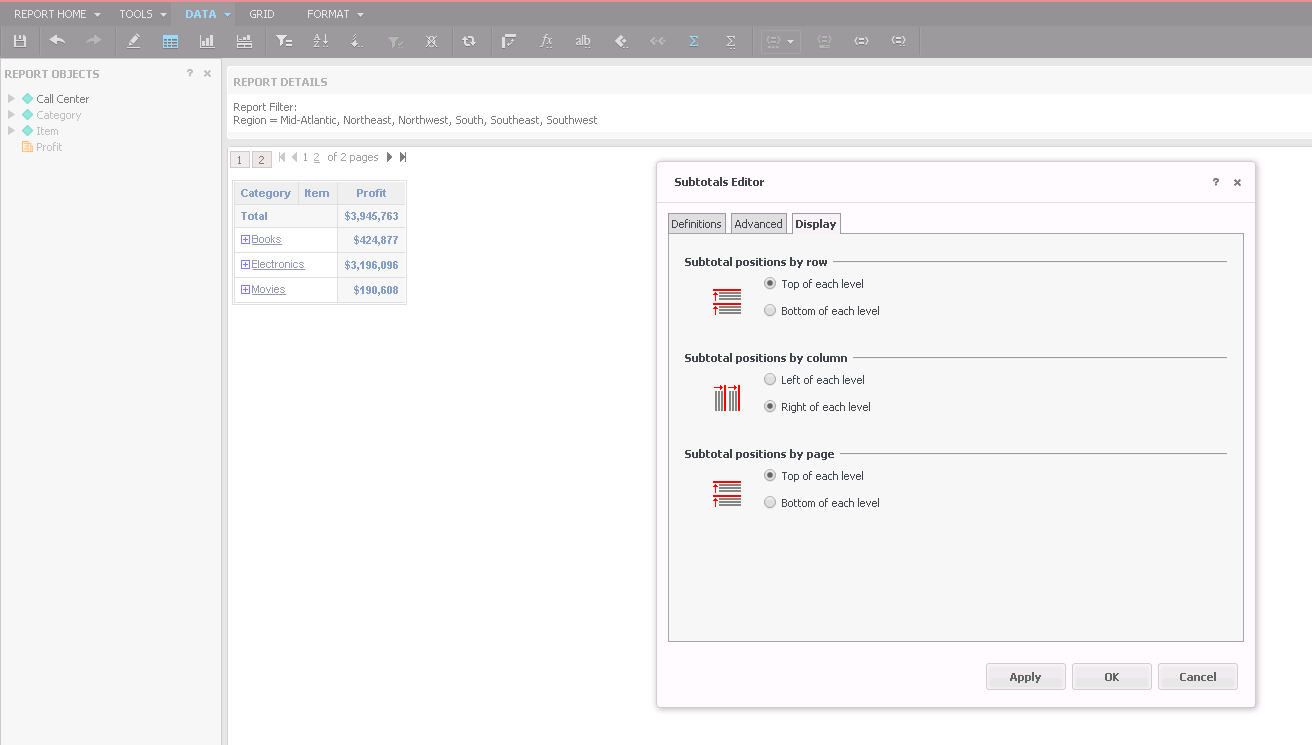
Task: Select page subtotals Top of each level
Action: click(770, 475)
